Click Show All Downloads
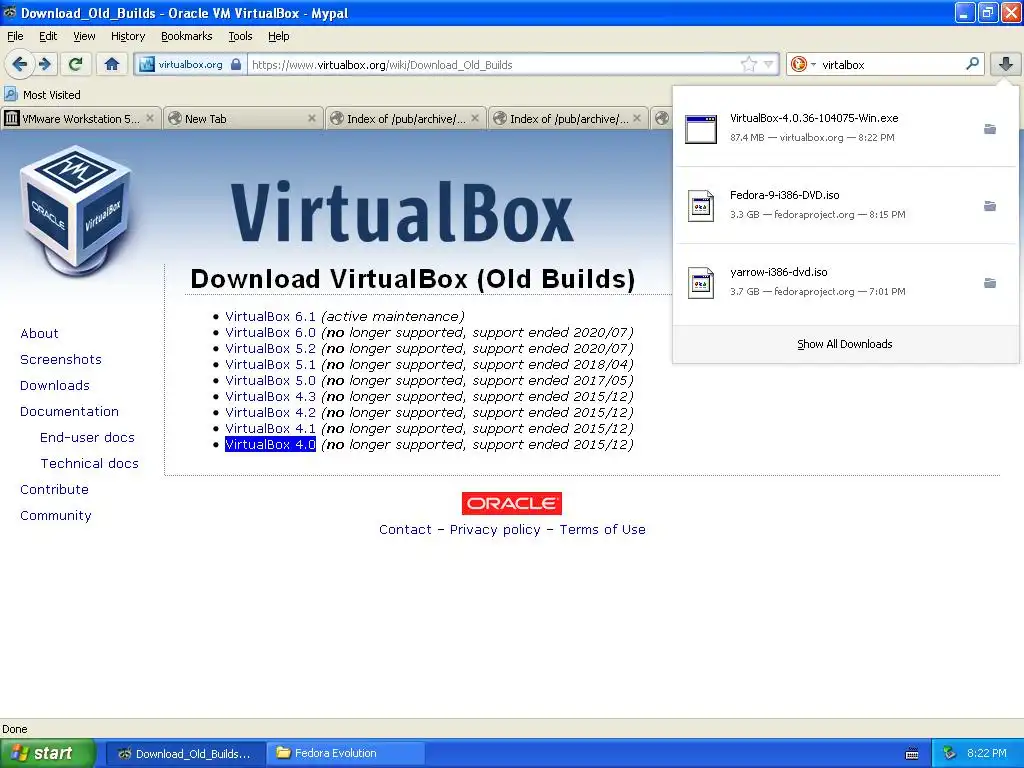Screen dimensions: 1024x768 [845, 344]
